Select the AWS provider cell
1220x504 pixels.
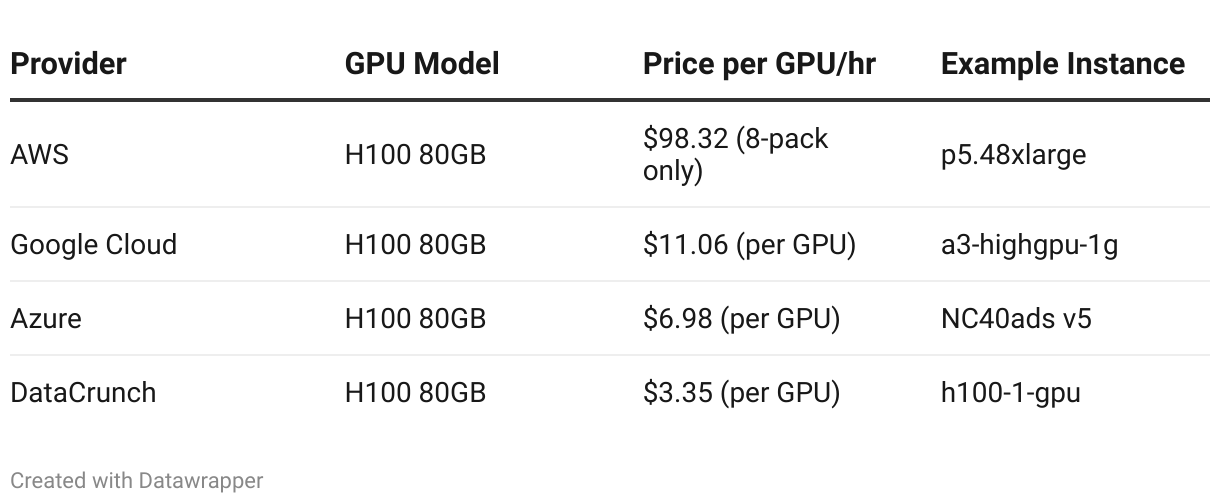pyautogui.click(x=40, y=155)
